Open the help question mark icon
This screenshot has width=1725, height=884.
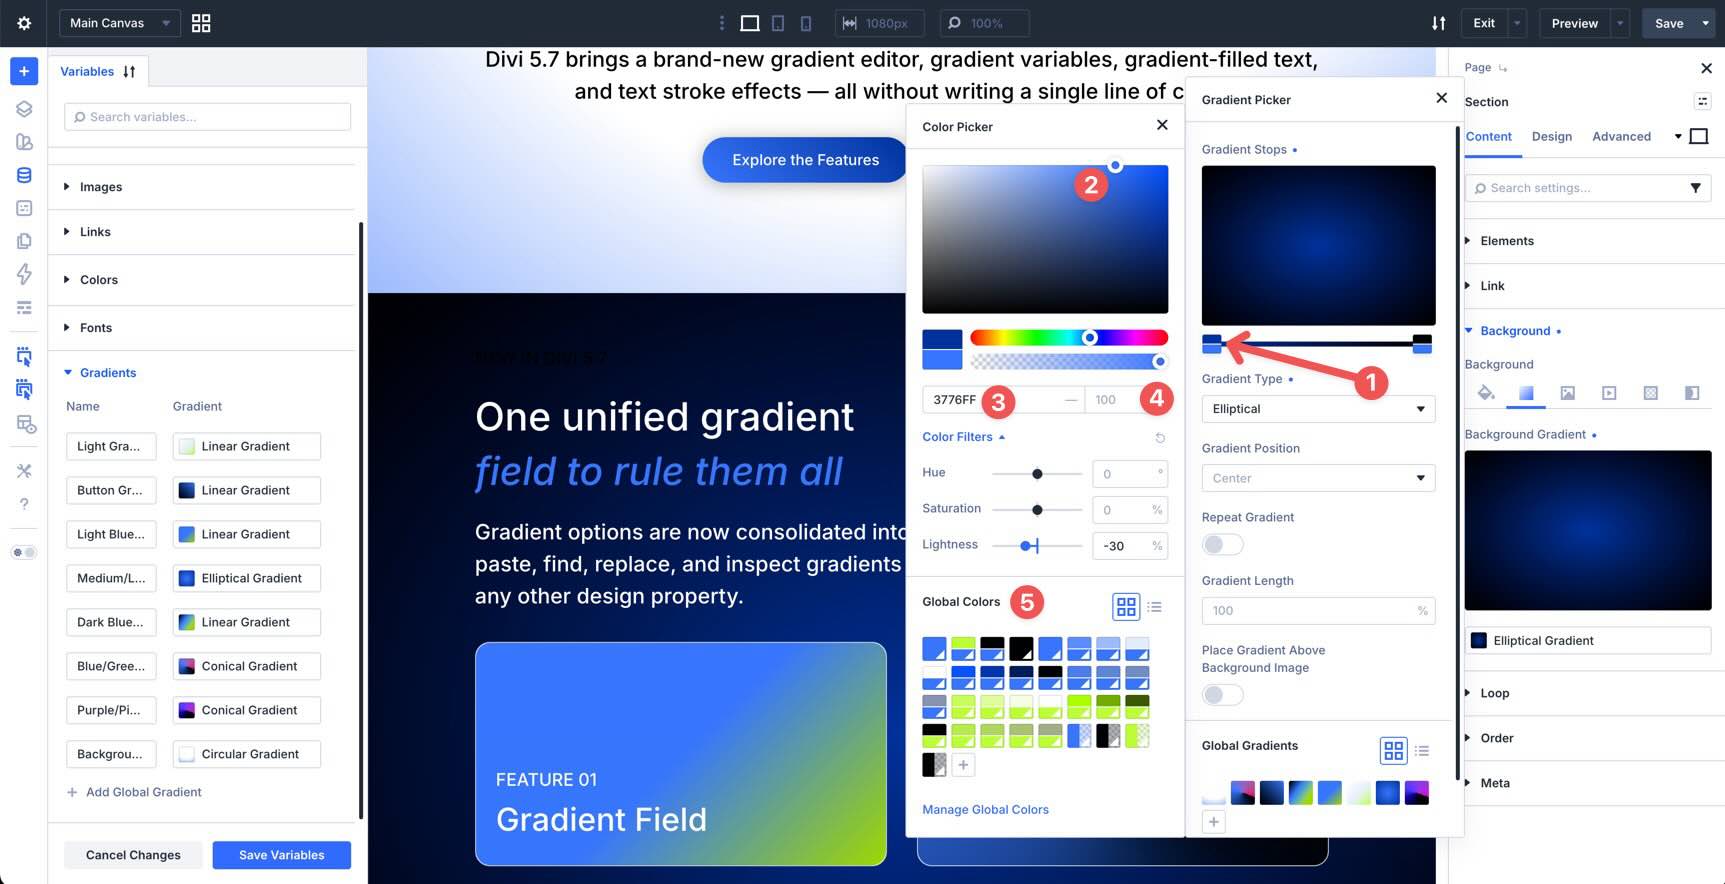pos(24,504)
